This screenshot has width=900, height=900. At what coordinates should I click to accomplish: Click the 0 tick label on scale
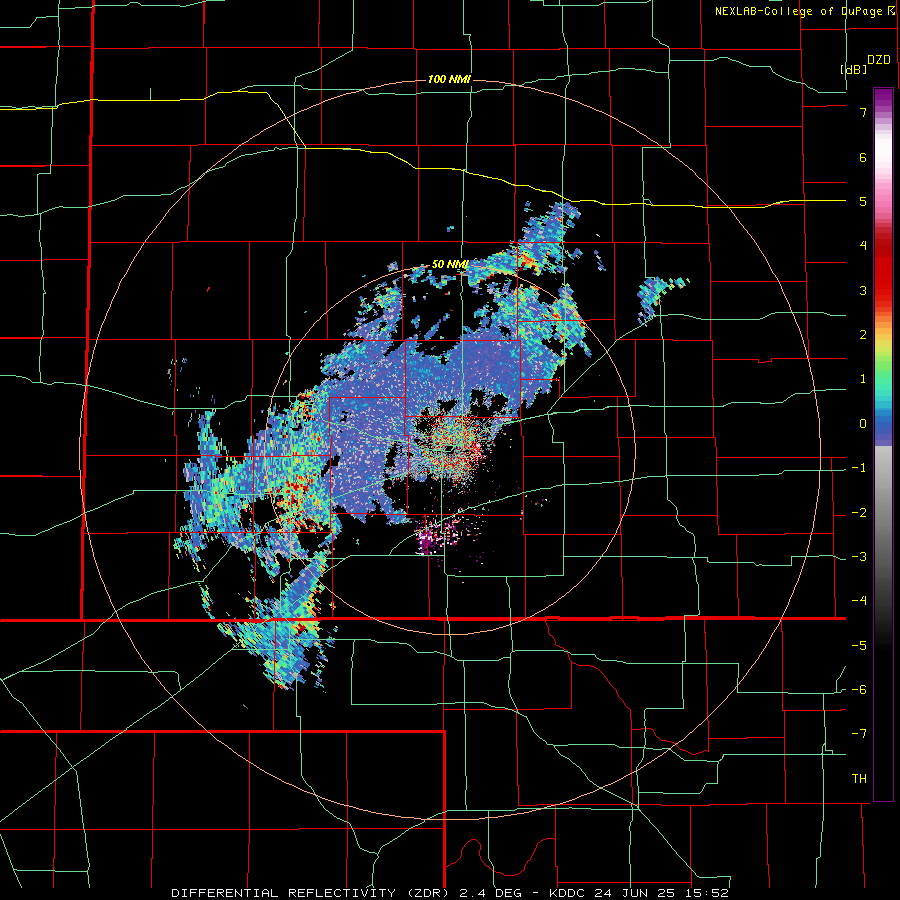(863, 424)
